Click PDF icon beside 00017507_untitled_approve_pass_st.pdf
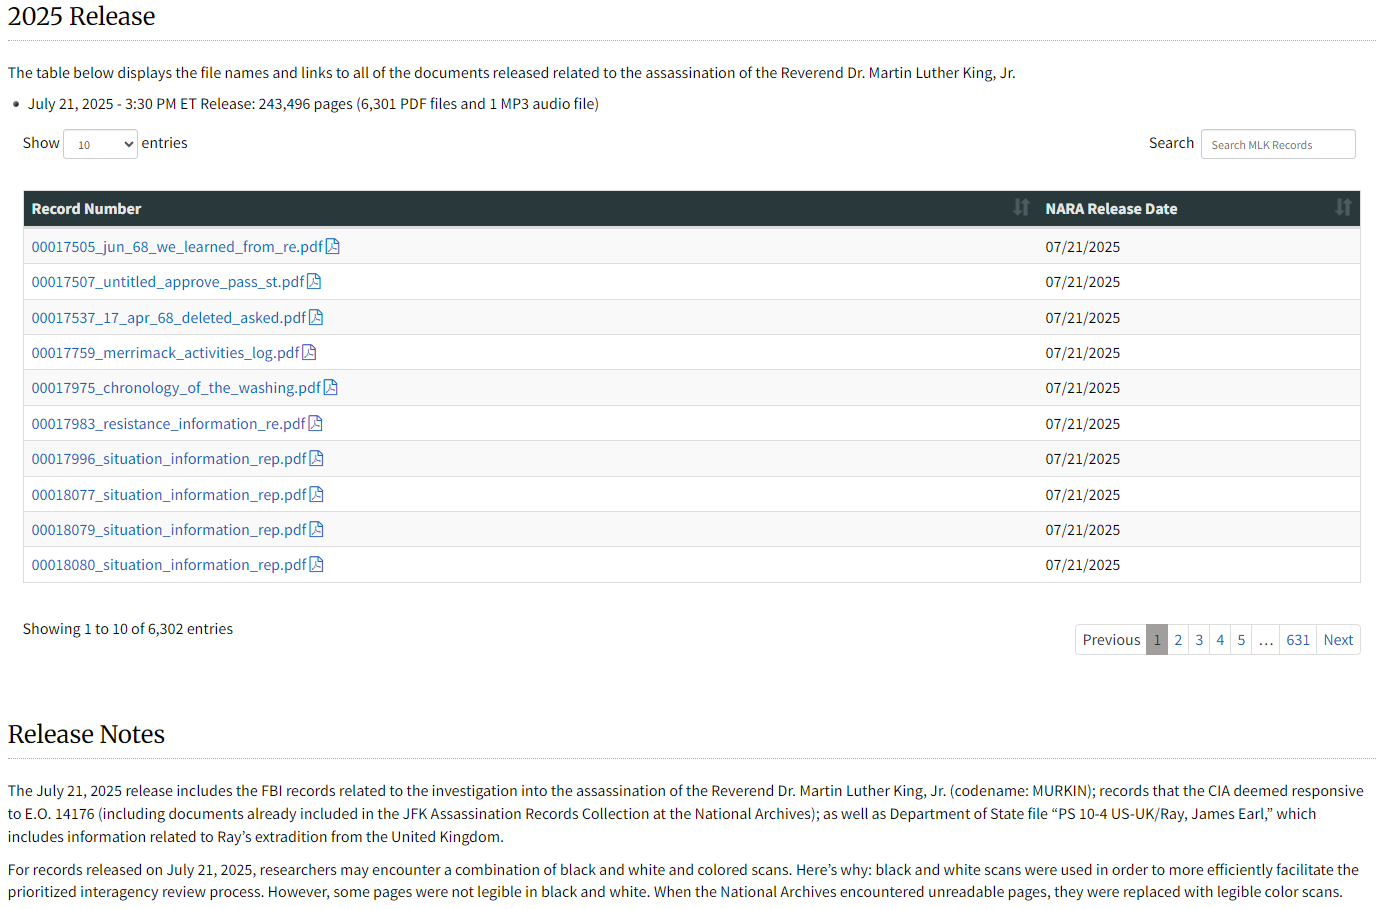The height and width of the screenshot is (909, 1380). pyautogui.click(x=314, y=281)
